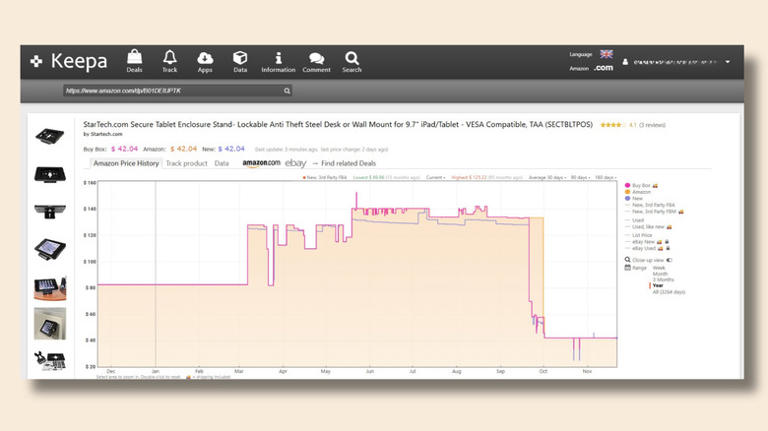Open the last accessories thumbnail
This screenshot has width=768, height=431.
coord(49,361)
